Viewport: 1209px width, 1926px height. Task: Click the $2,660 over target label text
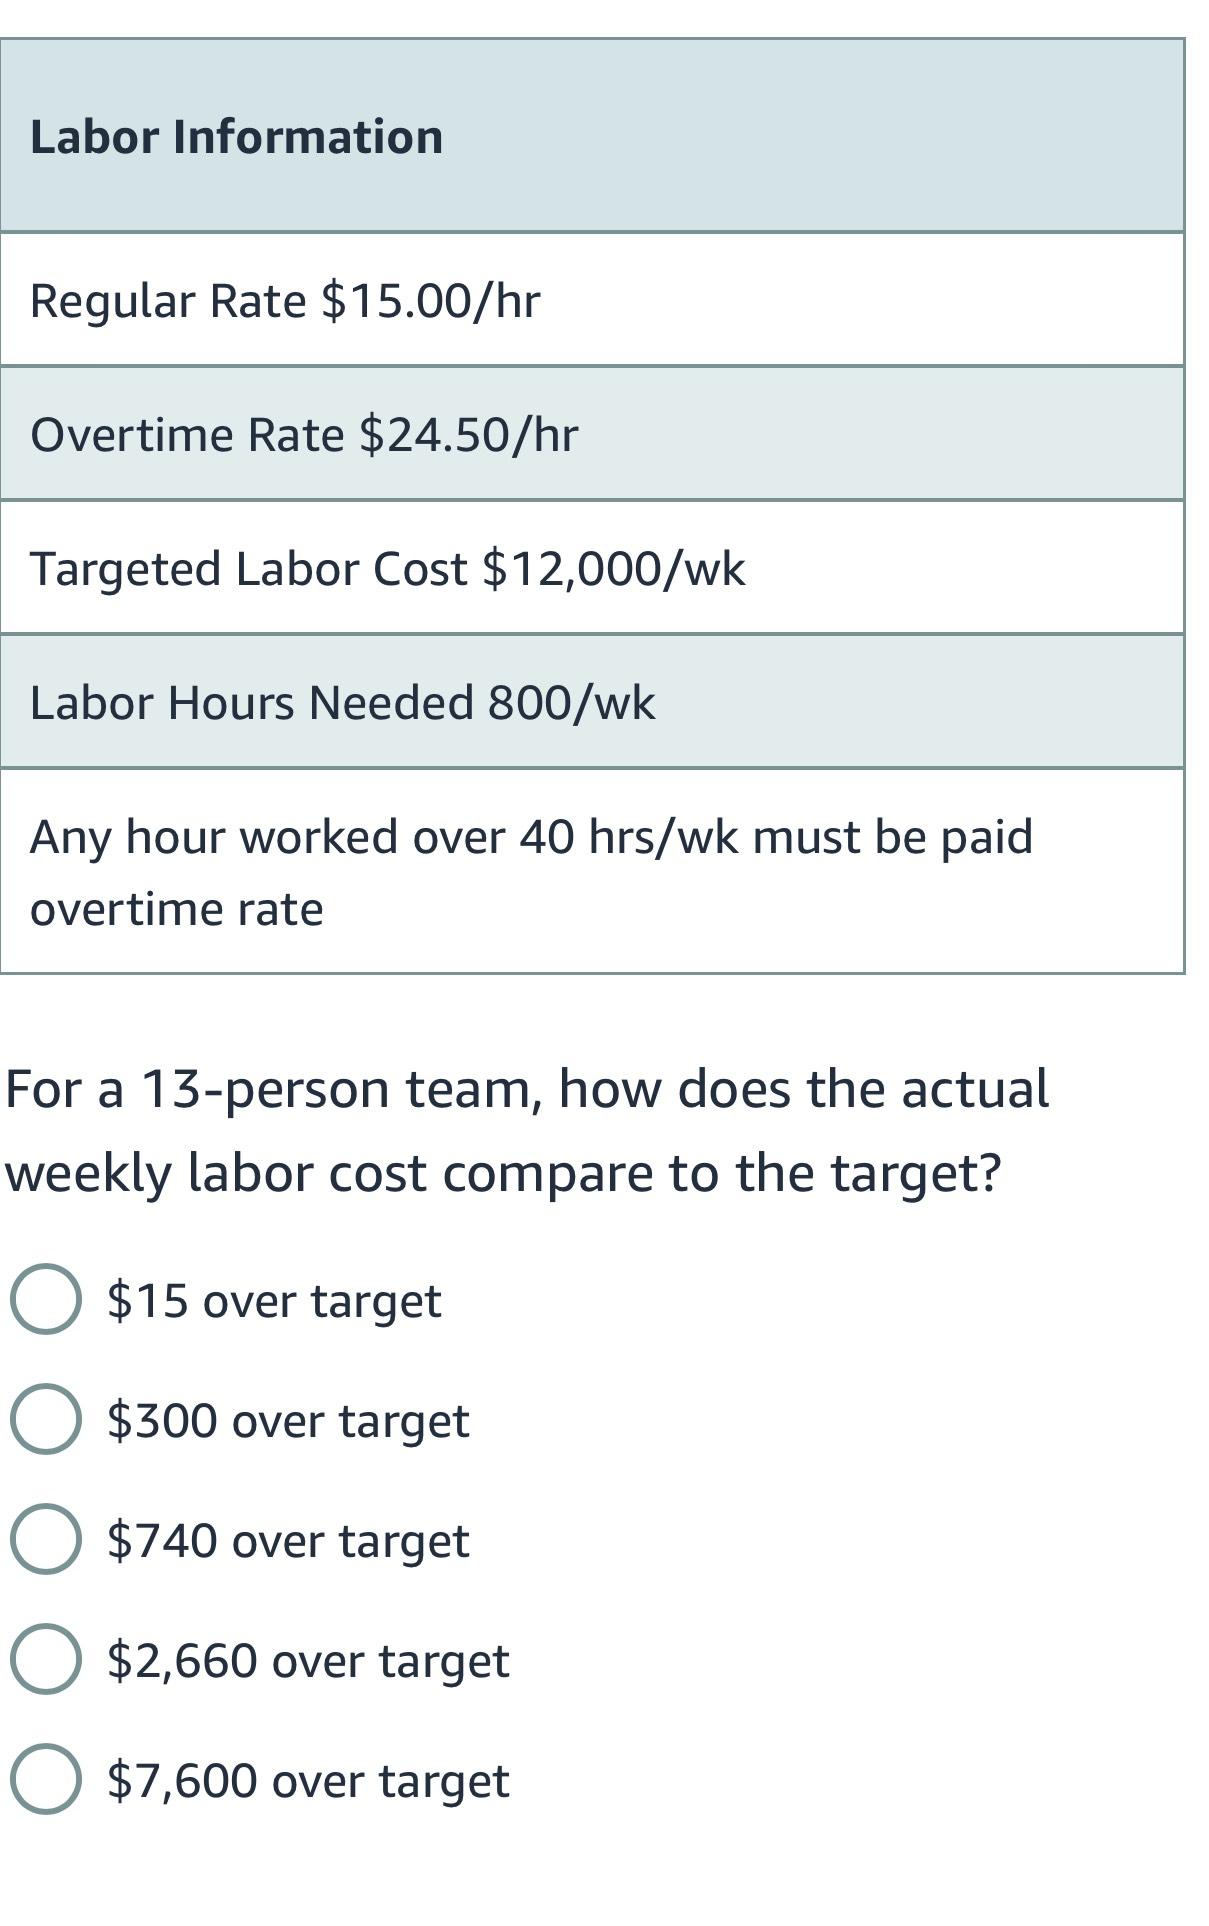307,1657
